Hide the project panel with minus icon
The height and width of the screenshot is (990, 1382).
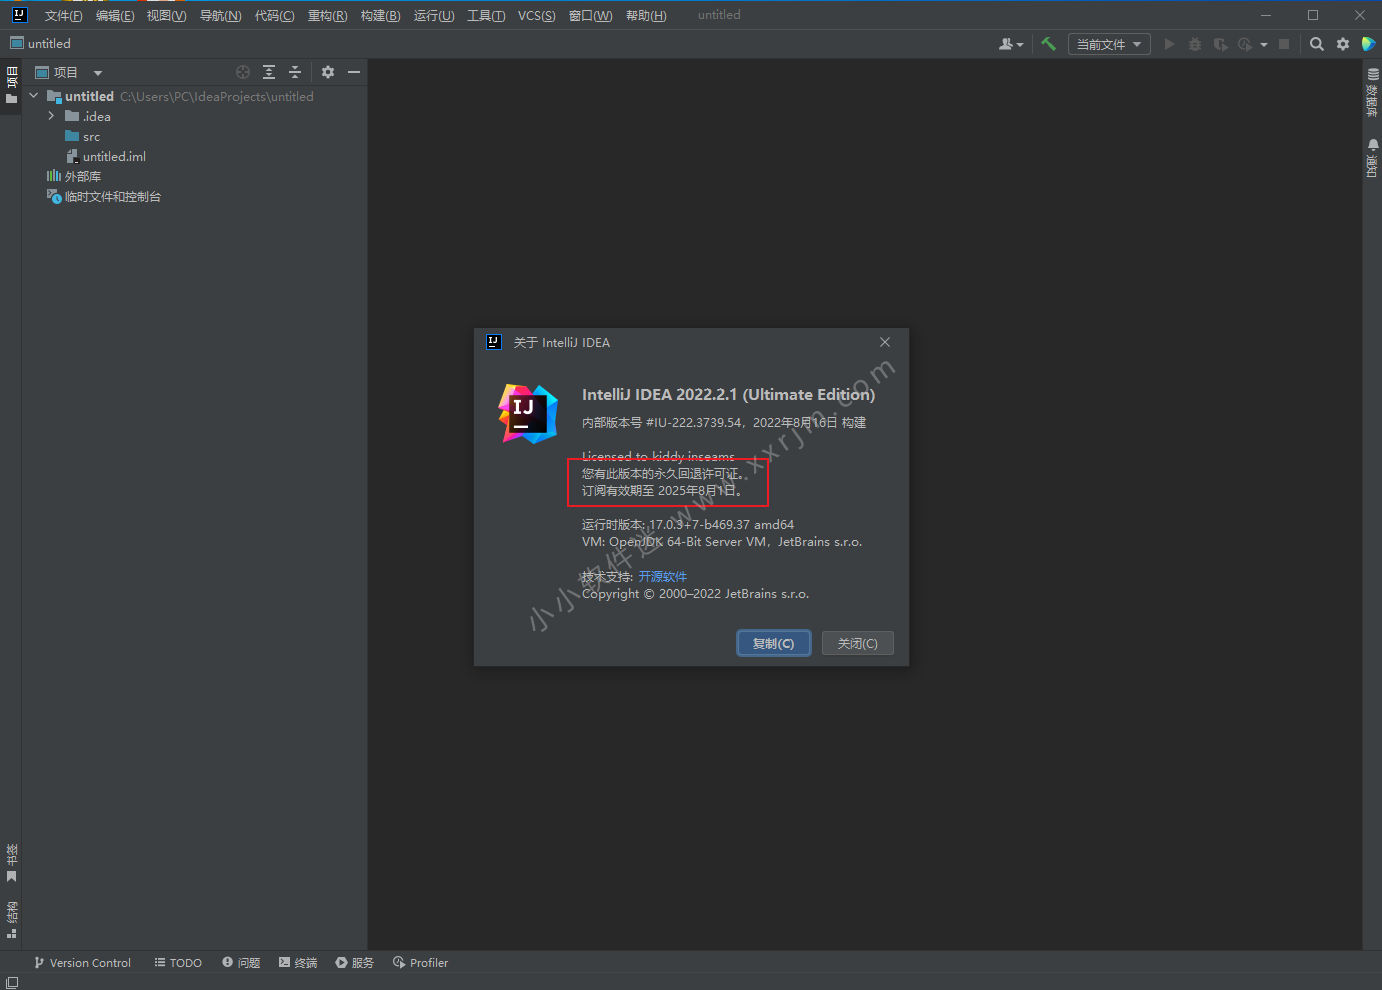tap(354, 72)
